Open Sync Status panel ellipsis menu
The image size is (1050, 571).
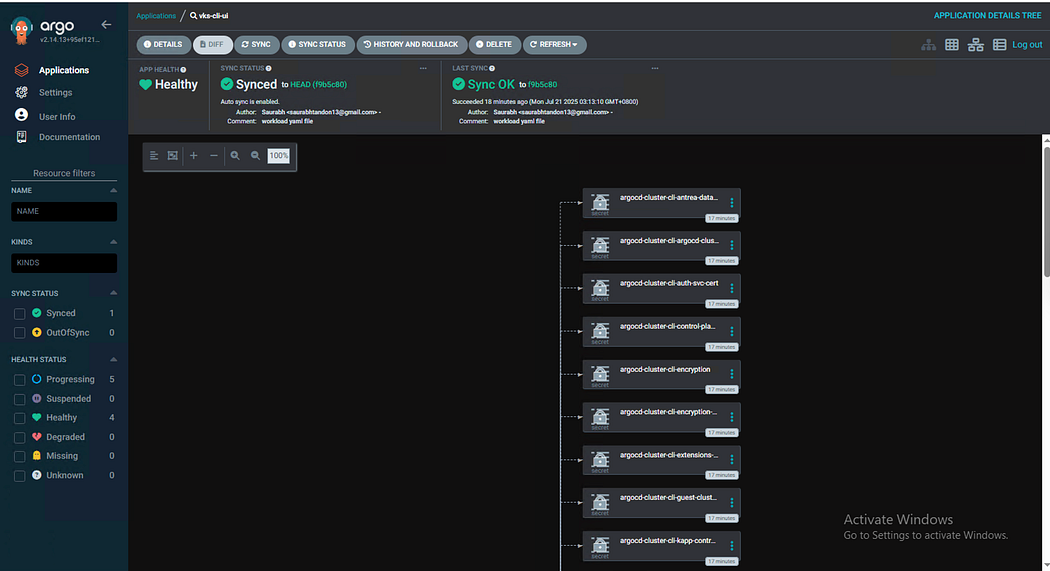coord(423,68)
